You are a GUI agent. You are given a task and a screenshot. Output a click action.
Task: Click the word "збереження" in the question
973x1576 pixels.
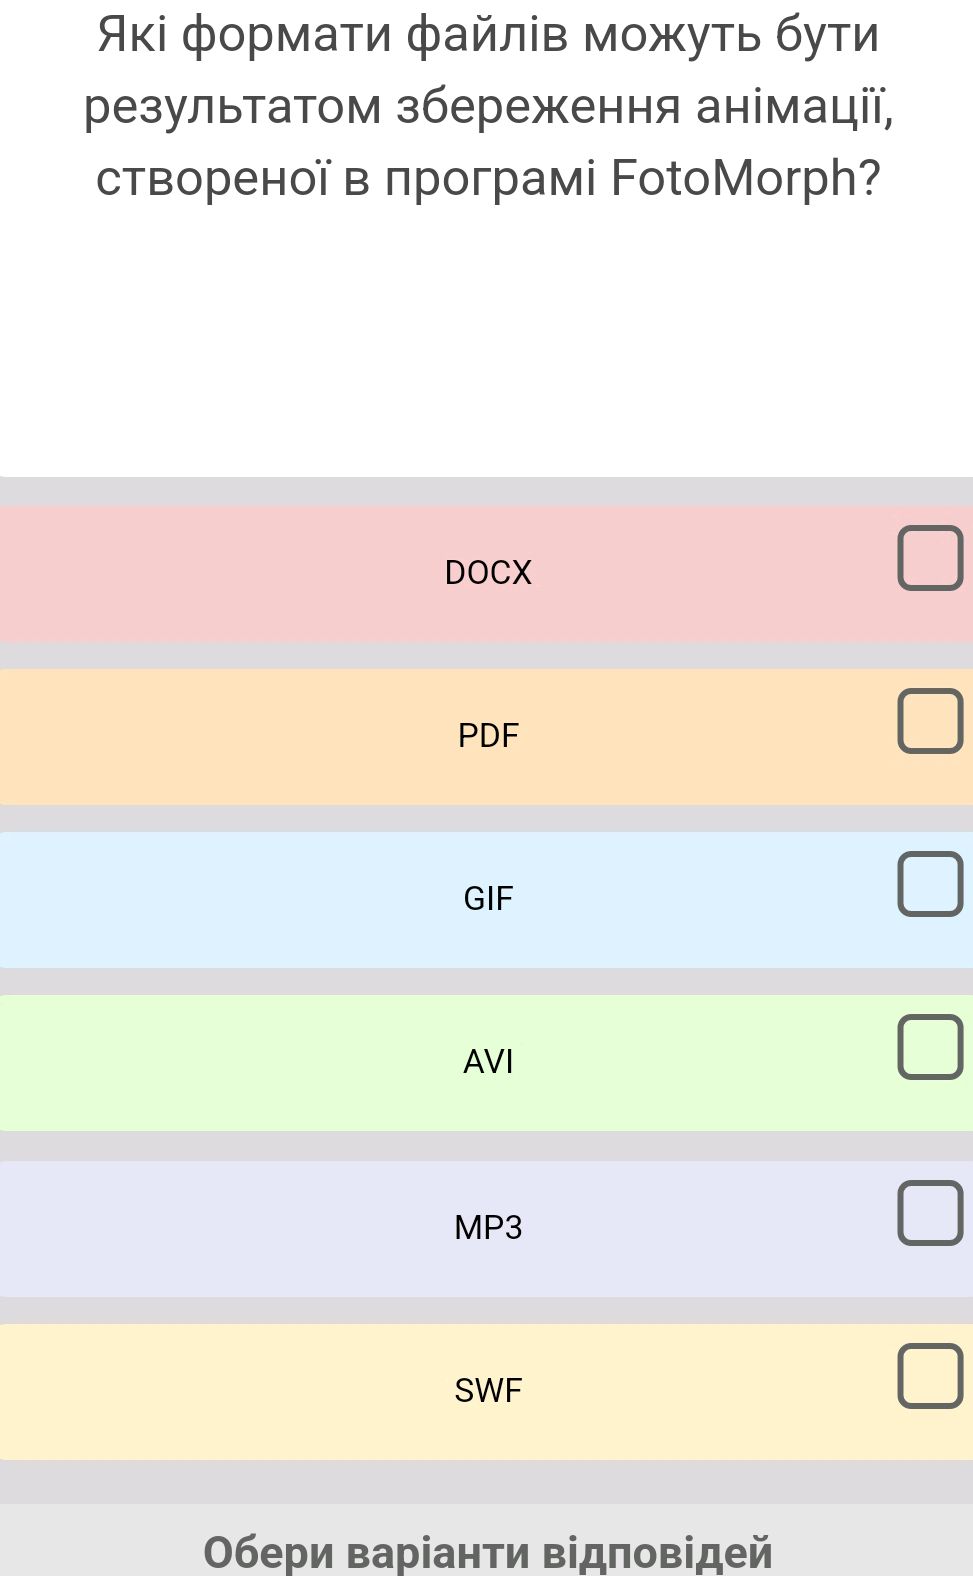(x=539, y=107)
